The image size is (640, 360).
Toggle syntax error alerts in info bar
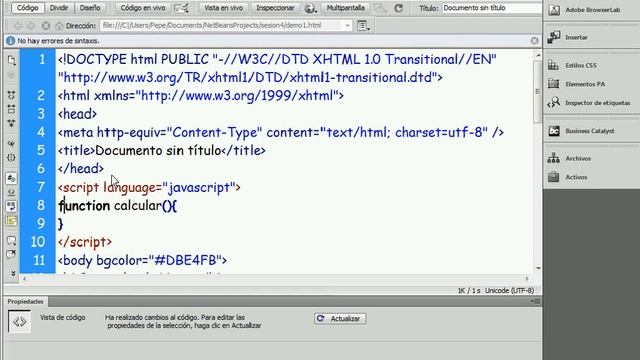[x=11, y=220]
